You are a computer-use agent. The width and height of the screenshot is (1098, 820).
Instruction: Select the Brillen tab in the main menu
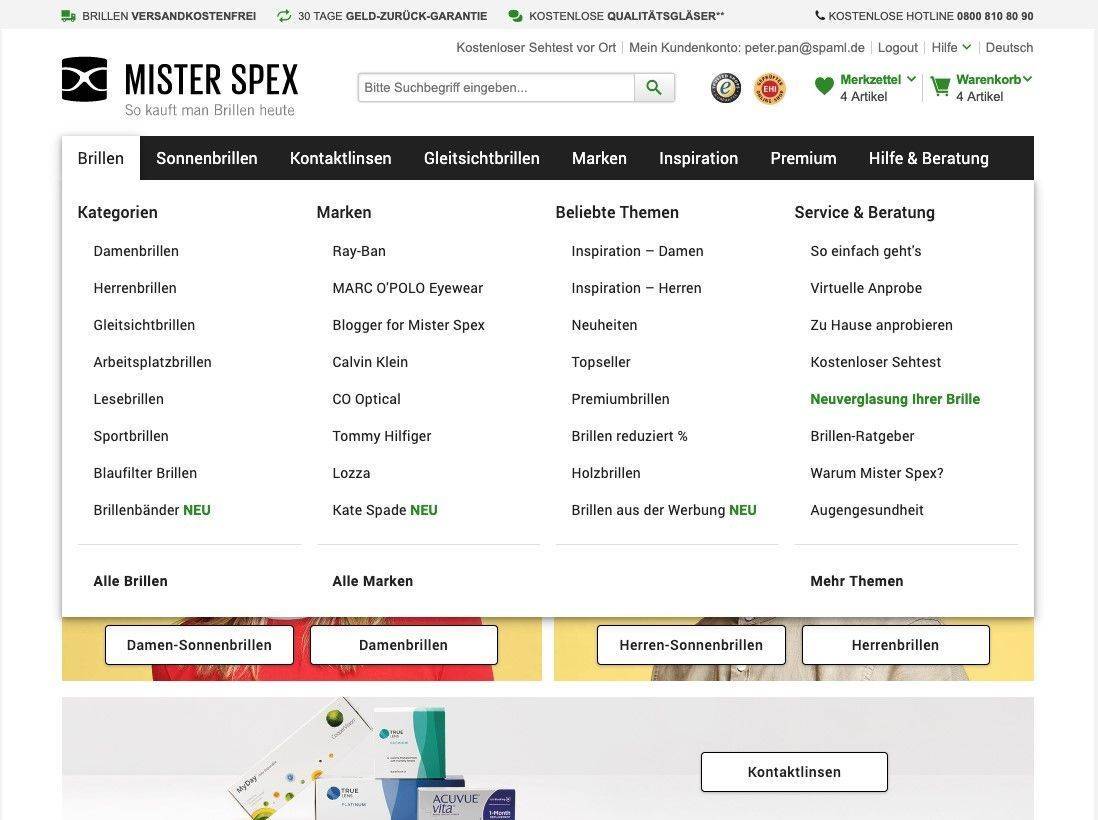coord(101,158)
